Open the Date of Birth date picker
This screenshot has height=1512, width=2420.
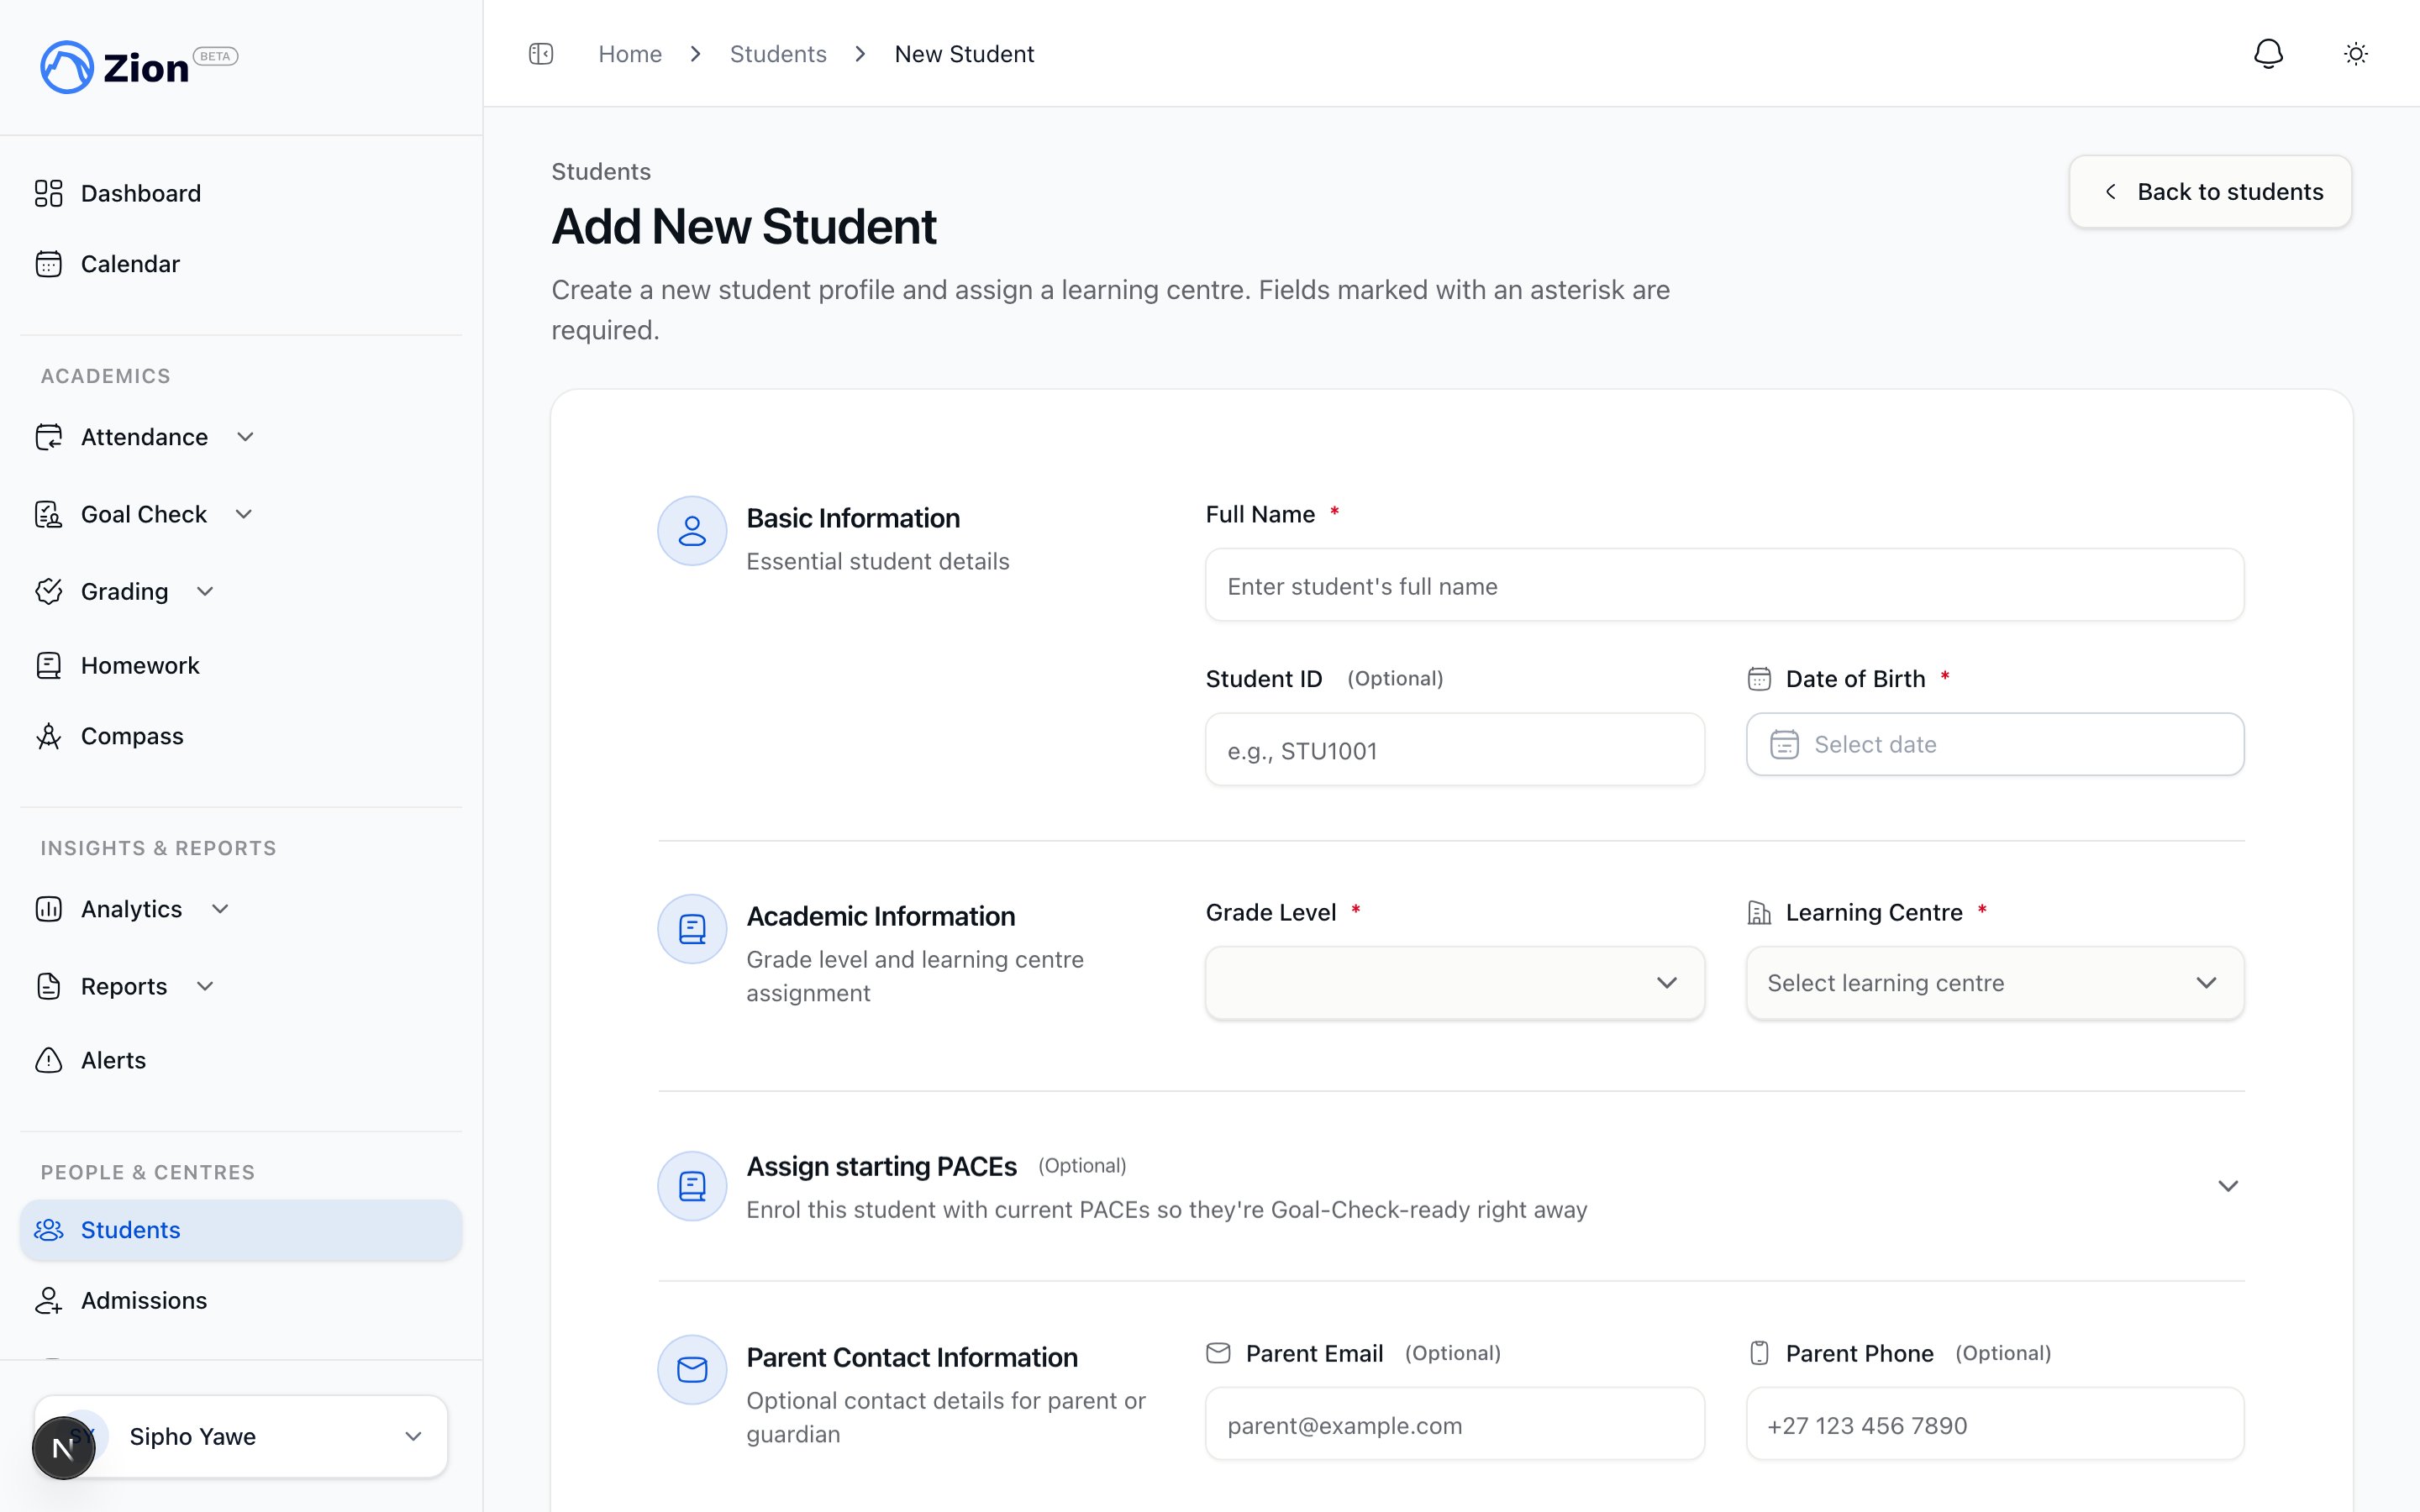[x=1994, y=744]
